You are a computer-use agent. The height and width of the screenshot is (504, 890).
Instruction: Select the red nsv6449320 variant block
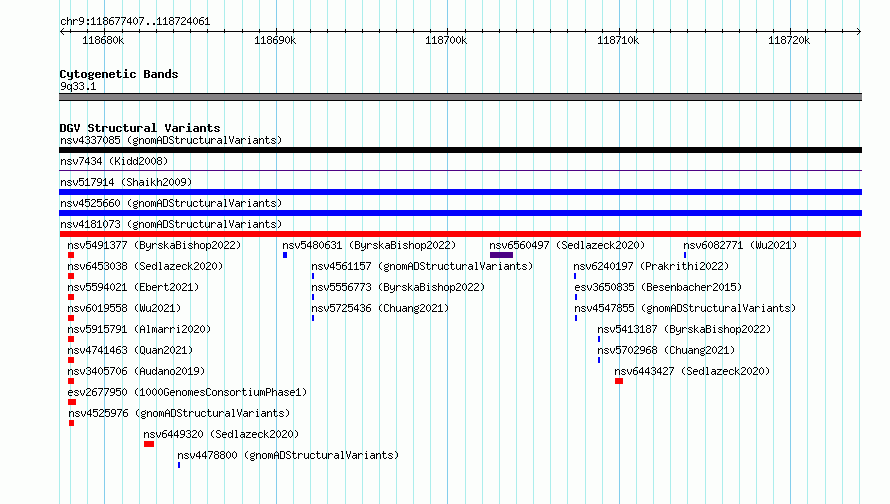(x=149, y=444)
